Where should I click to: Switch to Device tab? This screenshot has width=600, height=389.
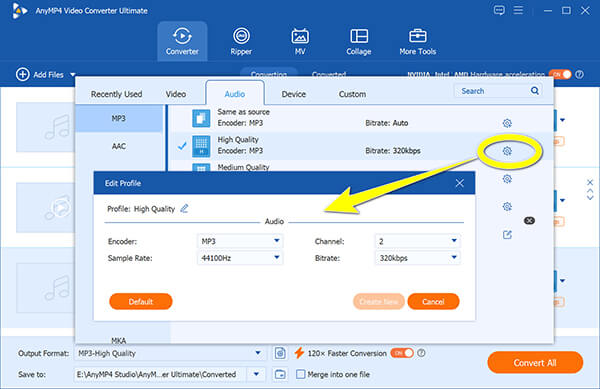pos(293,94)
